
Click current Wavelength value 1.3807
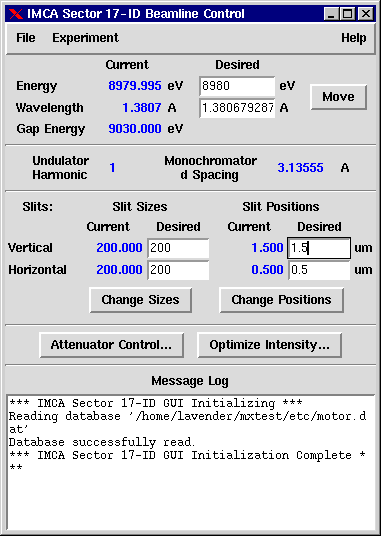click(142, 108)
